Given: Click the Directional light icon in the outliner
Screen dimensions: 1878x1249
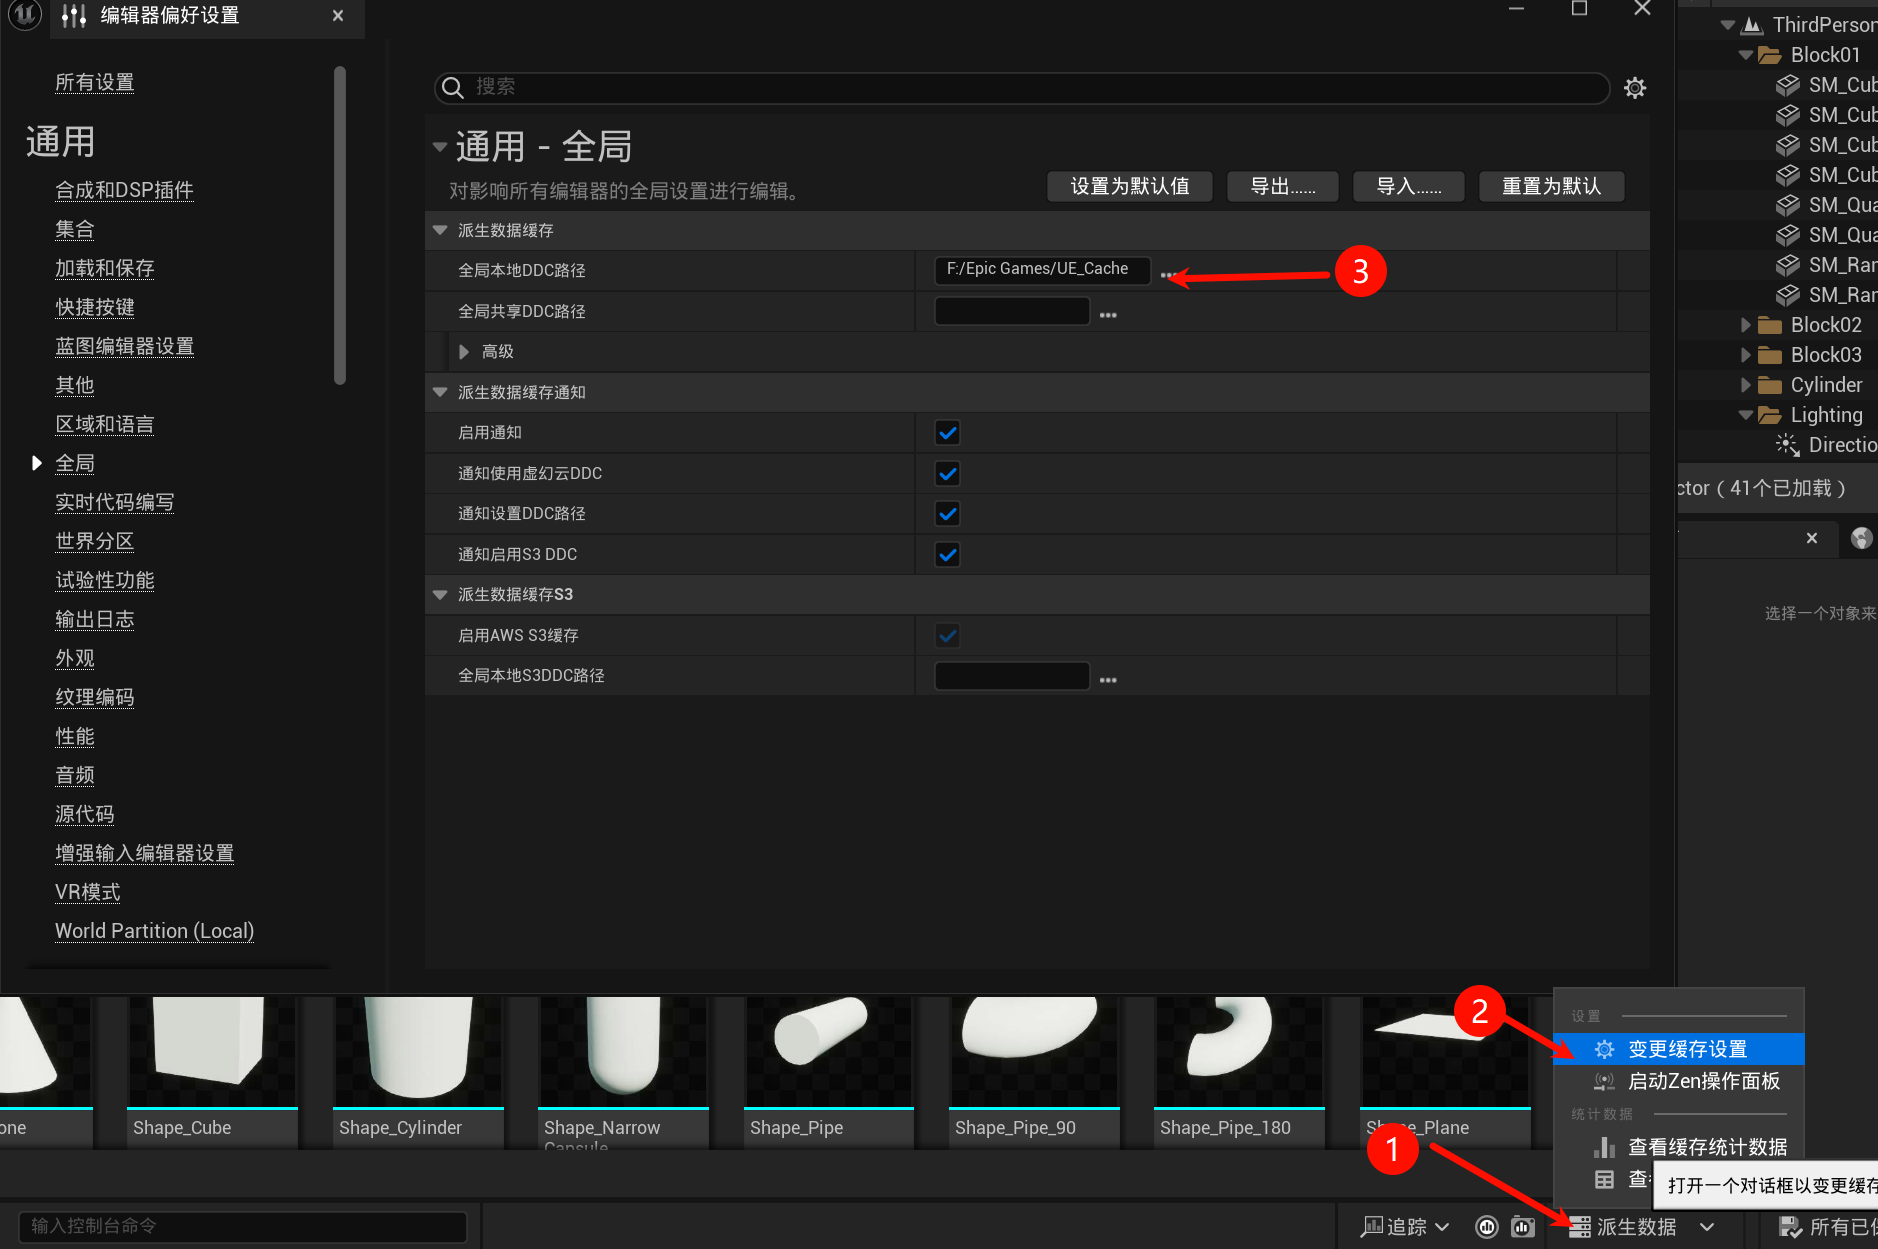Looking at the screenshot, I should pyautogui.click(x=1787, y=445).
